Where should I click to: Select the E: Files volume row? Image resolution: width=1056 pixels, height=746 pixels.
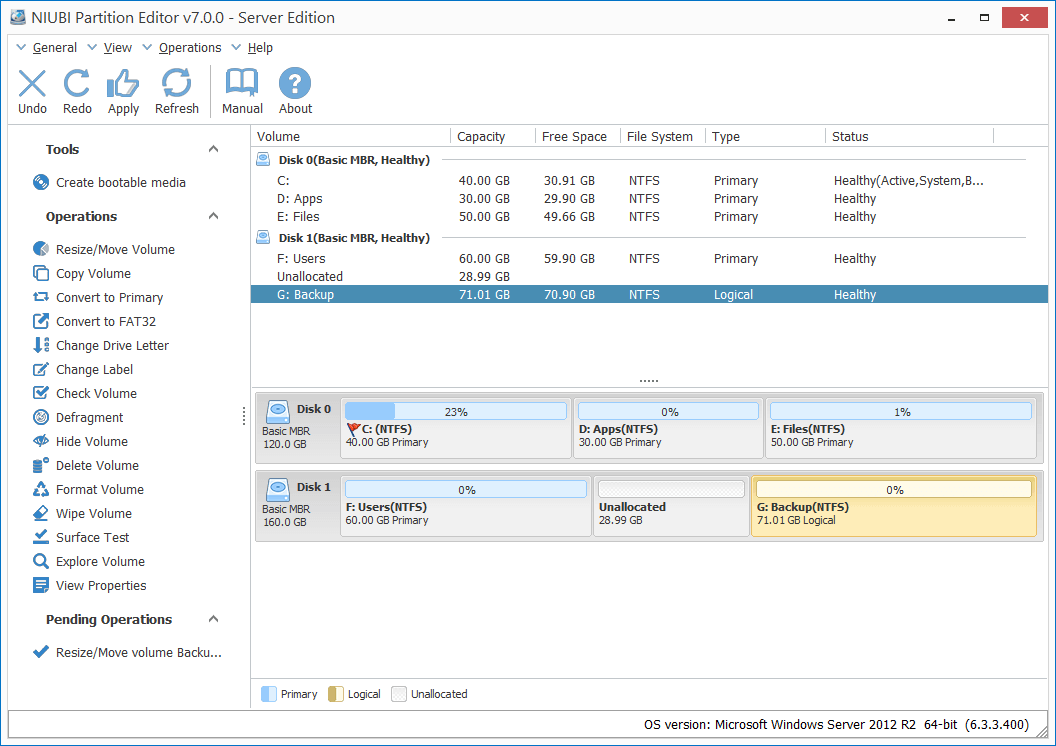click(649, 217)
